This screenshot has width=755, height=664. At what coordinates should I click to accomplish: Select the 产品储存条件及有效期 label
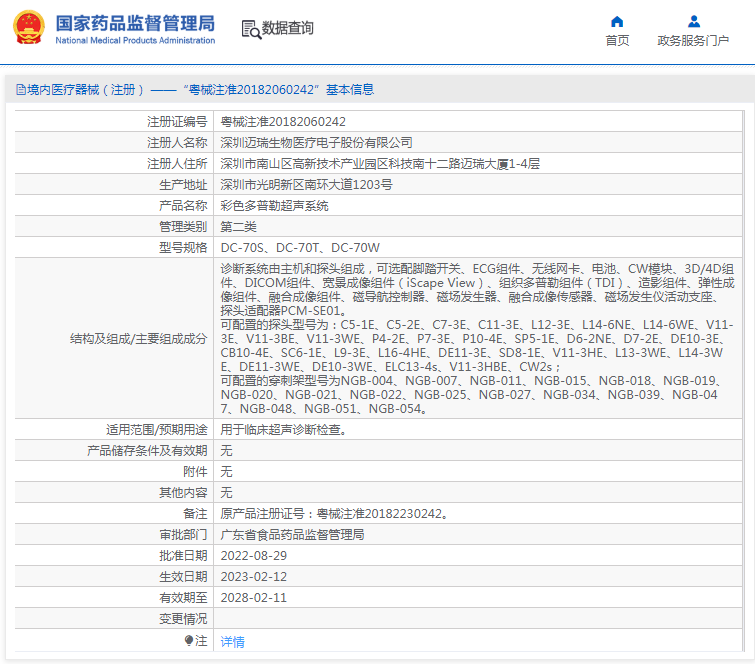(147, 451)
